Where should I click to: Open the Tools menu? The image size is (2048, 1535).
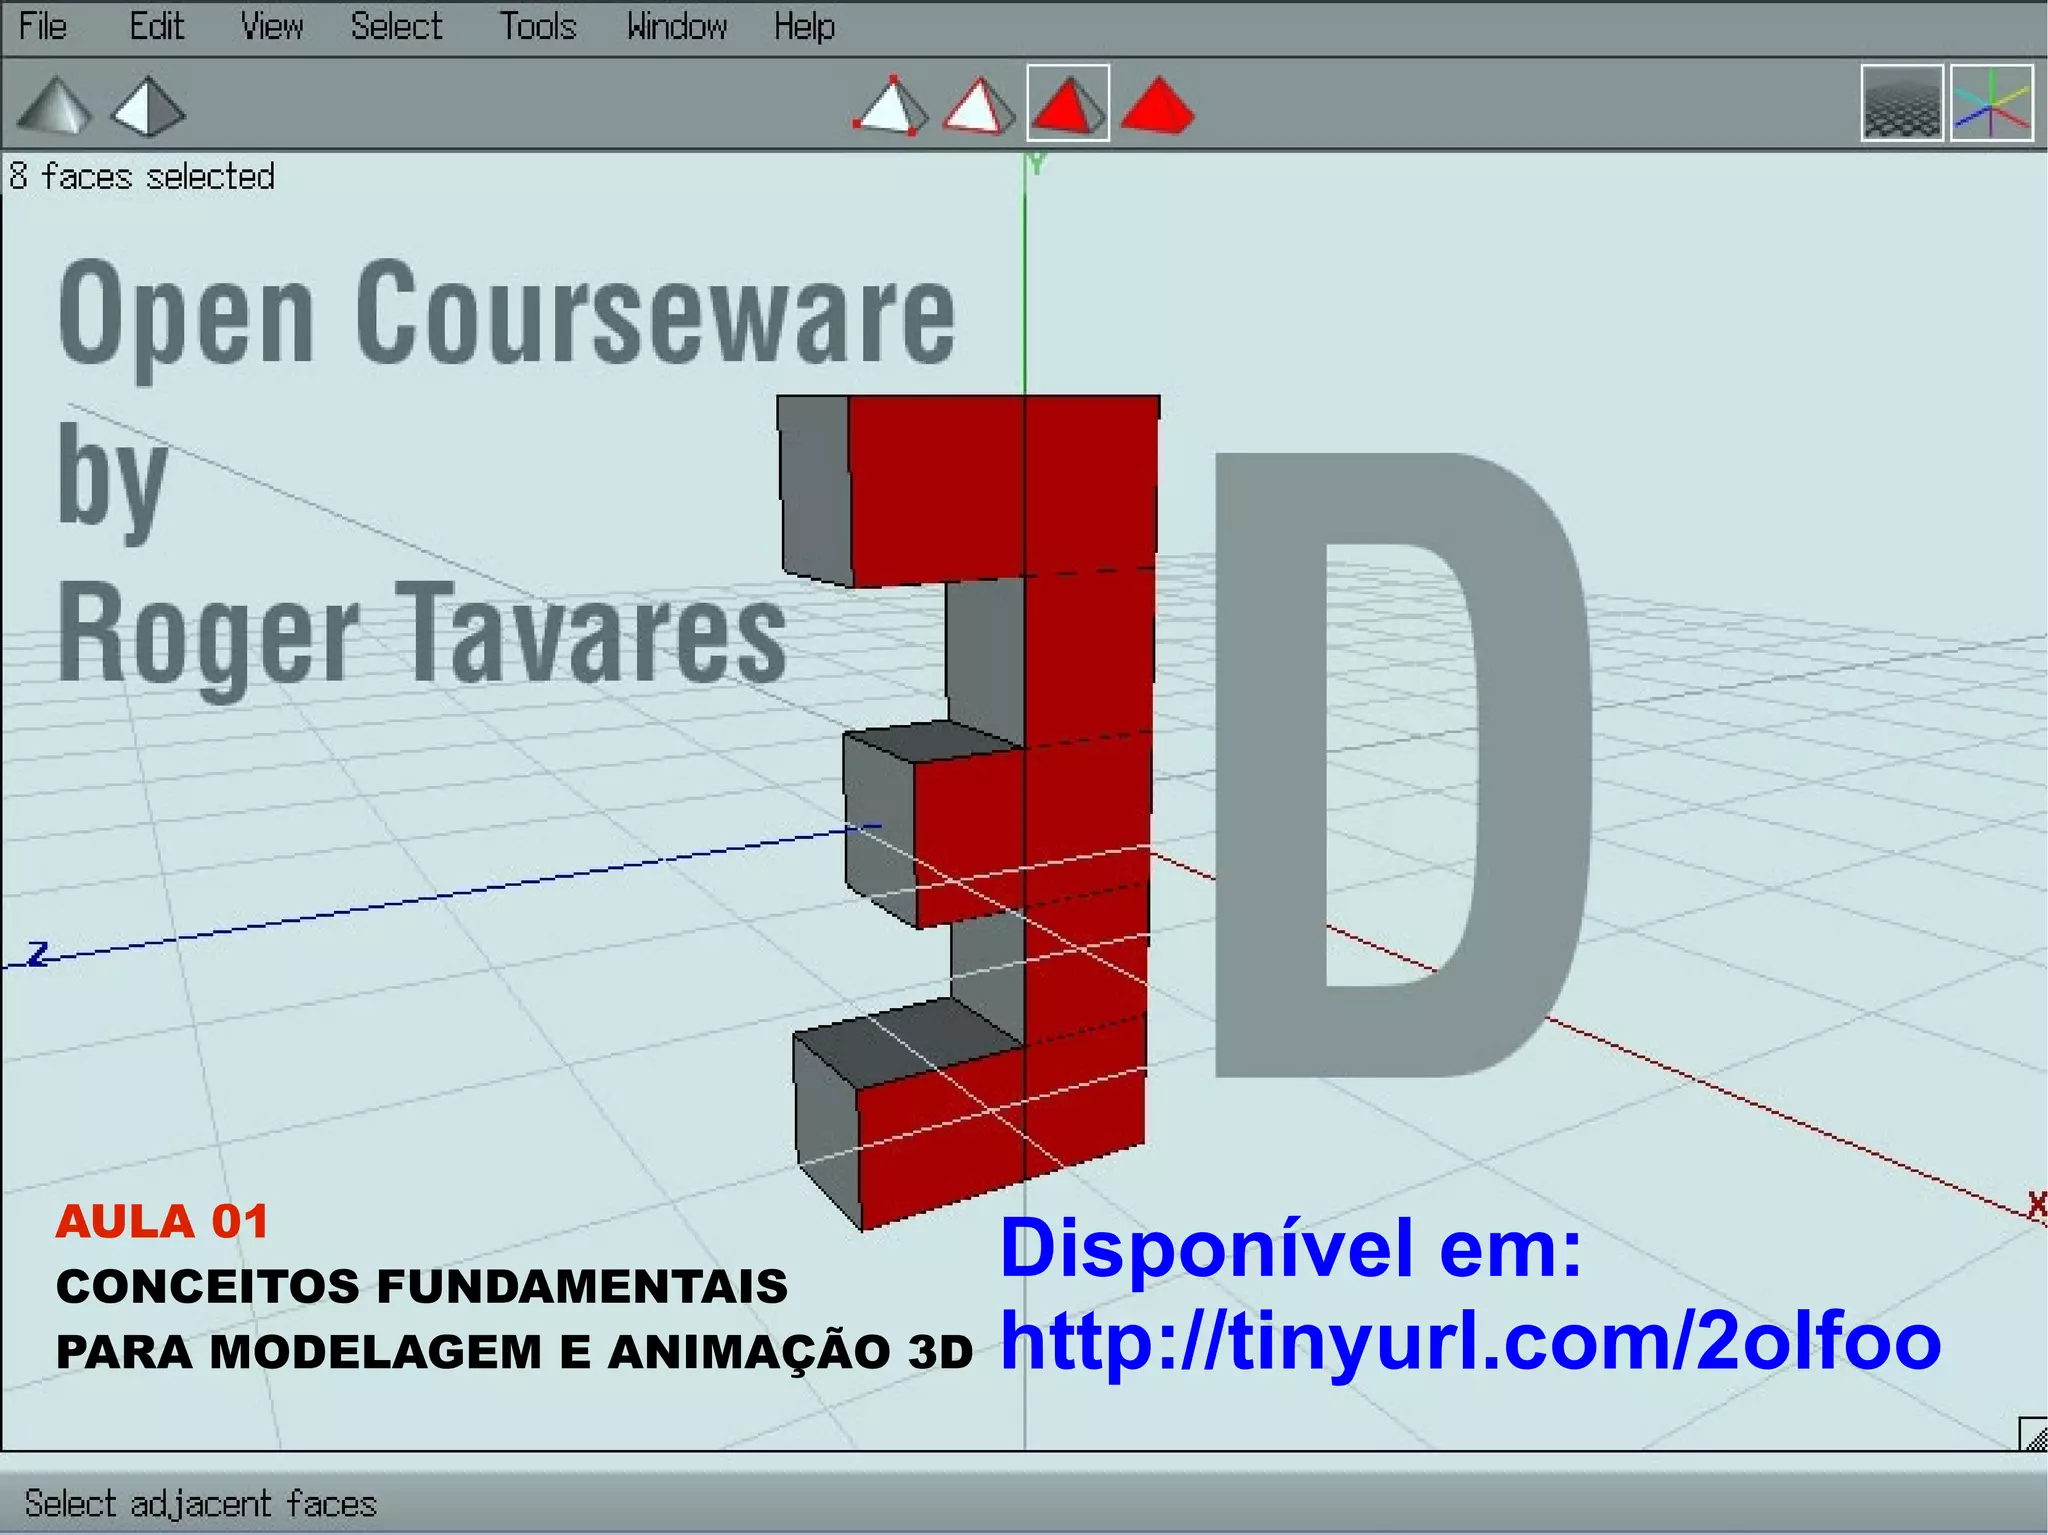coord(538,26)
